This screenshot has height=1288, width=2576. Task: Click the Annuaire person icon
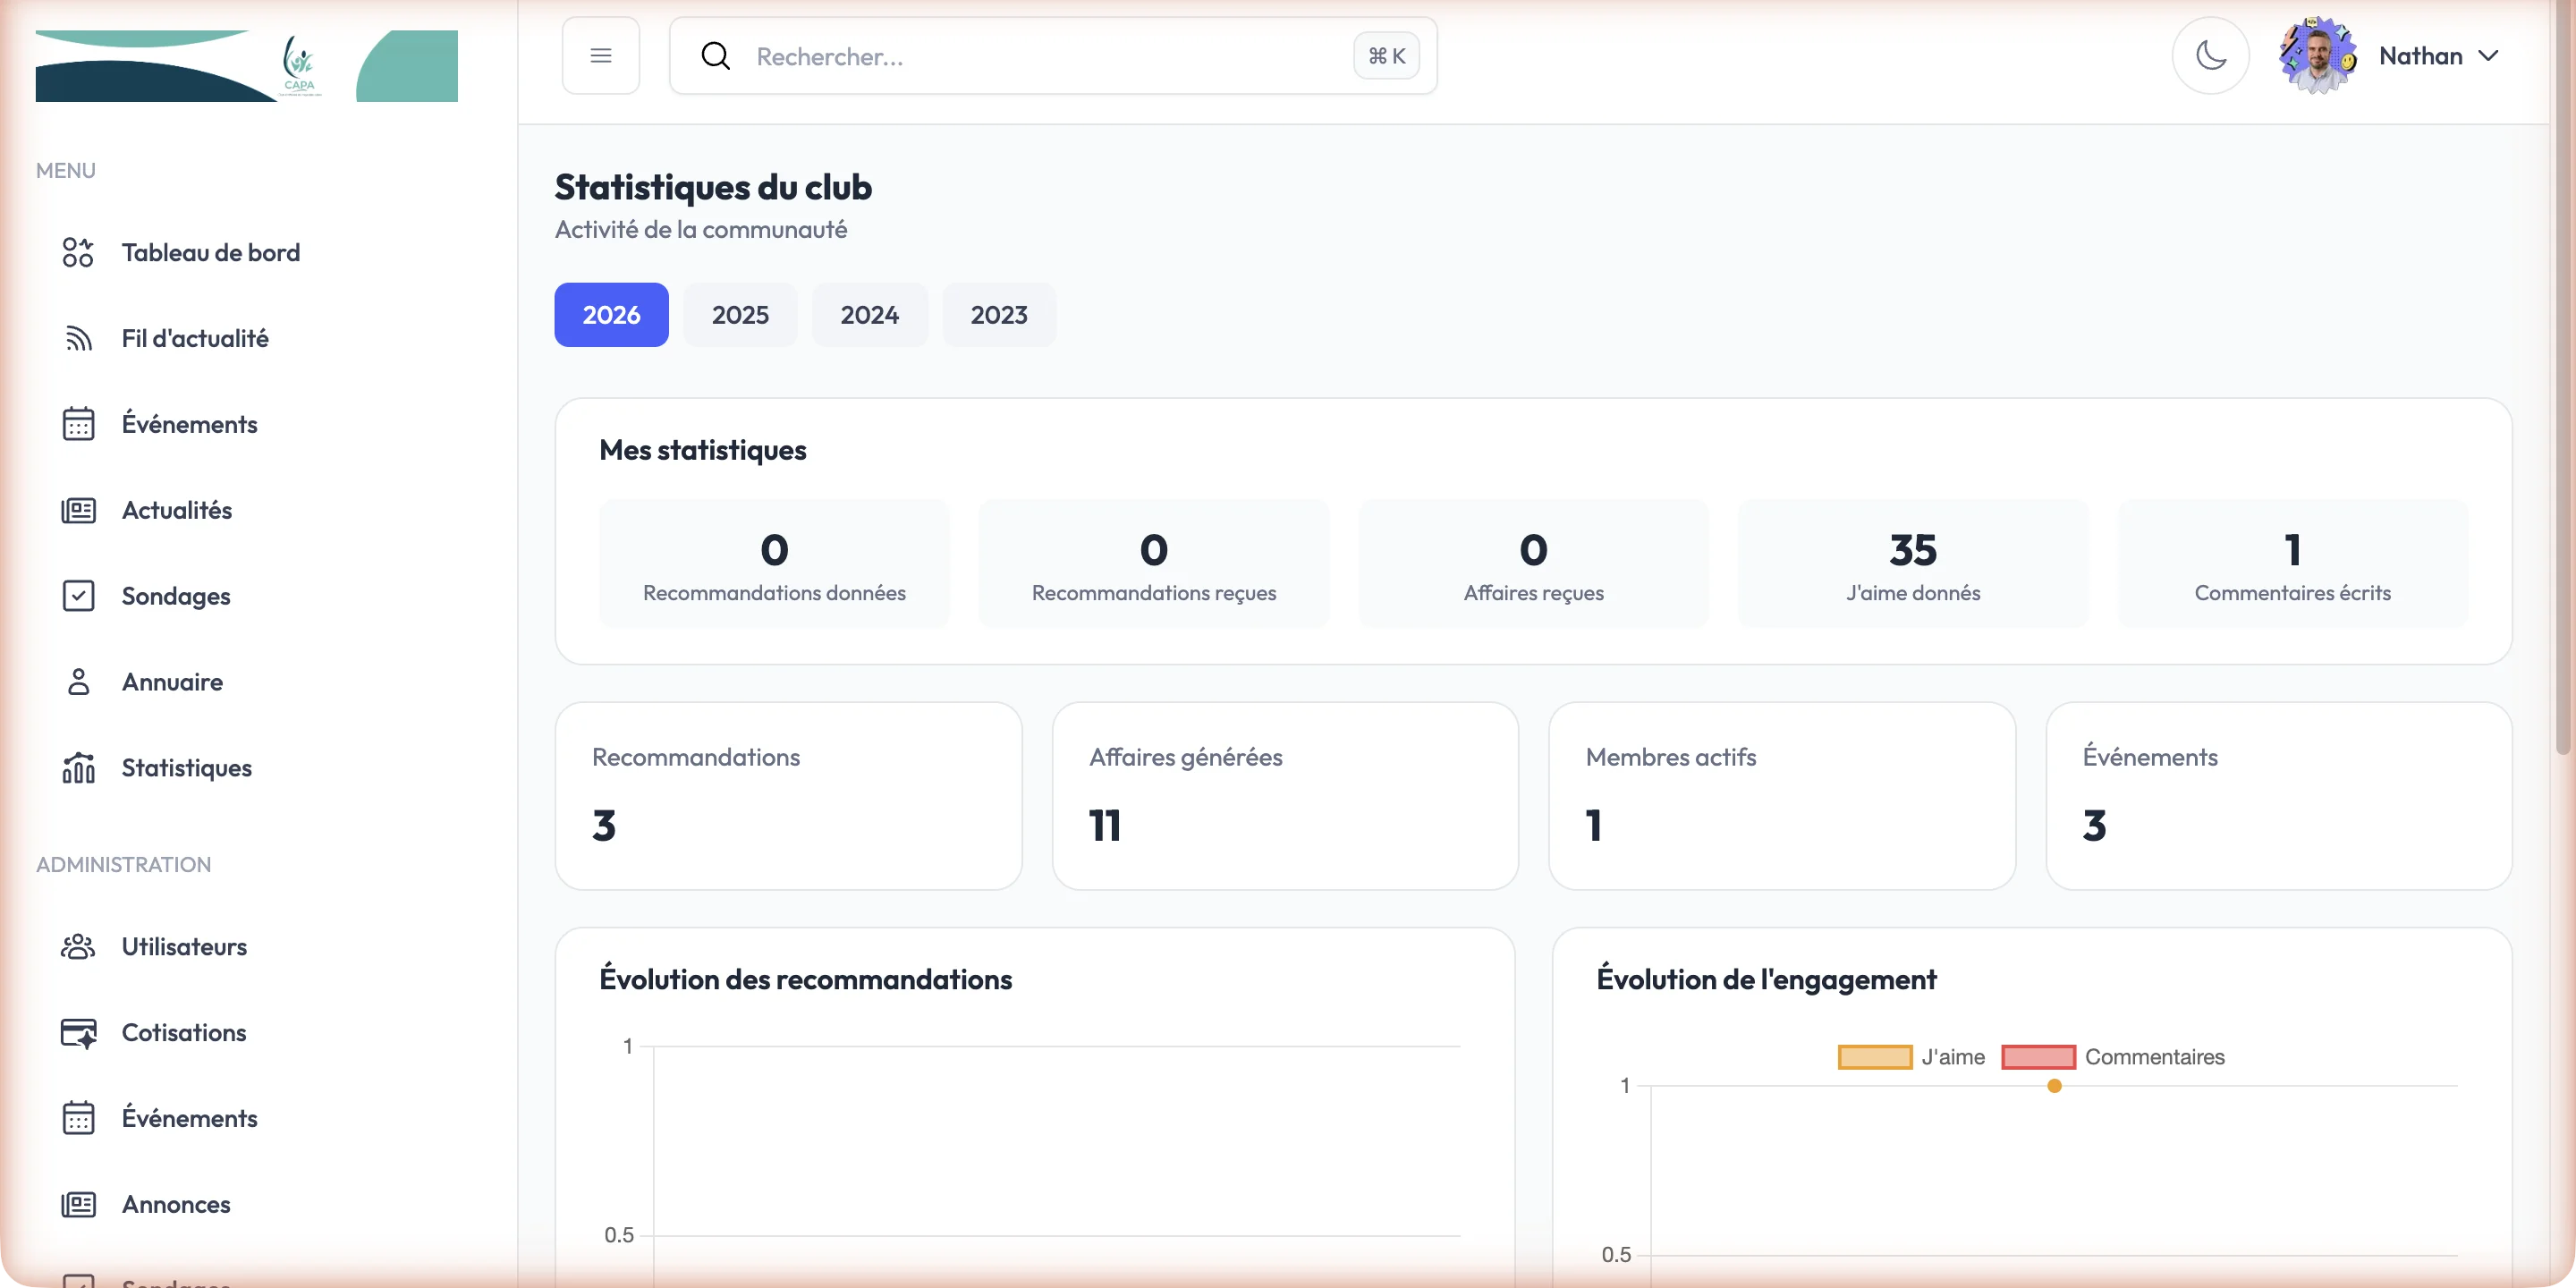pos(78,682)
